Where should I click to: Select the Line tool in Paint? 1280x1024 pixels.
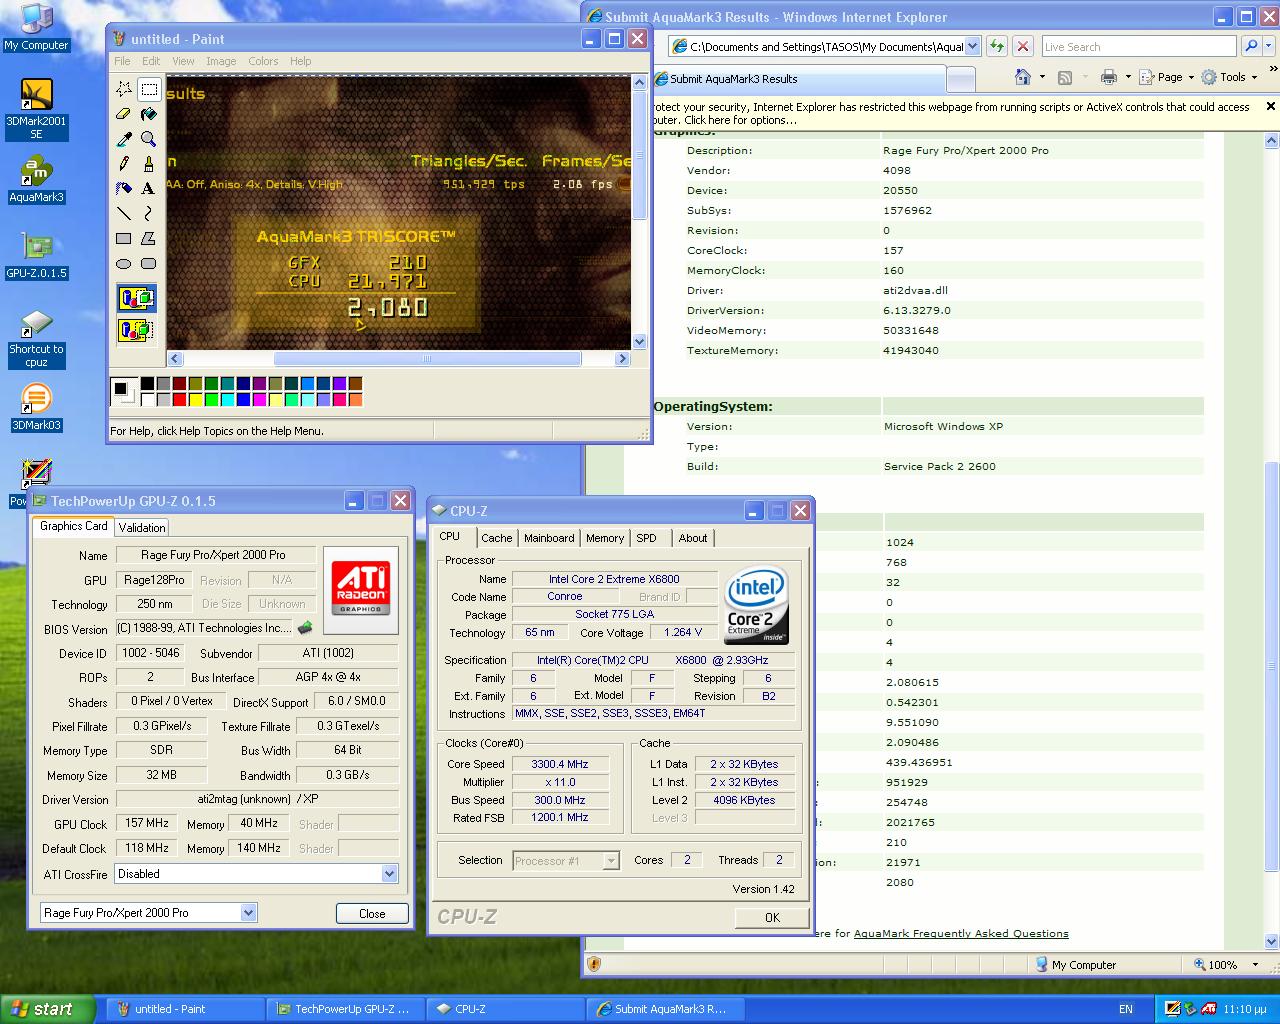click(x=124, y=213)
